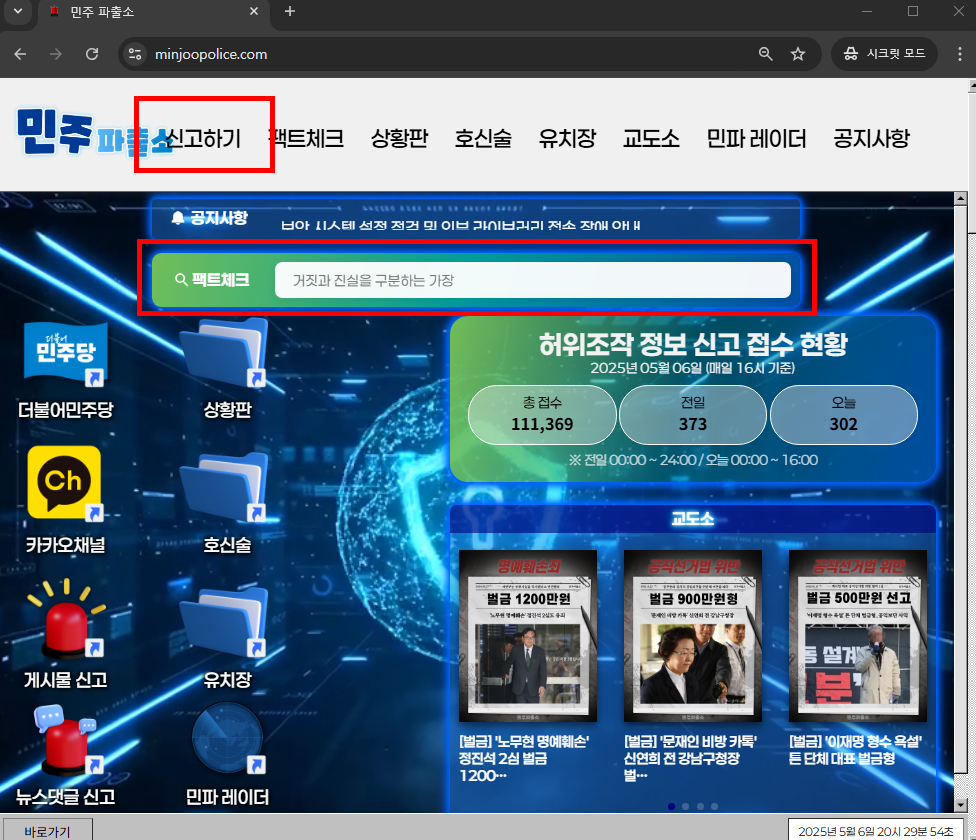Click the 팩트체크 search input field
Viewport: 976px width, 840px height.
pos(532,280)
